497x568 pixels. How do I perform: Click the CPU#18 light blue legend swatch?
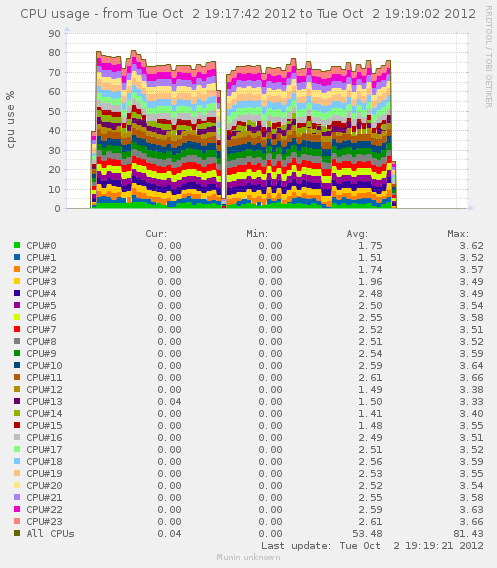[x=17, y=461]
